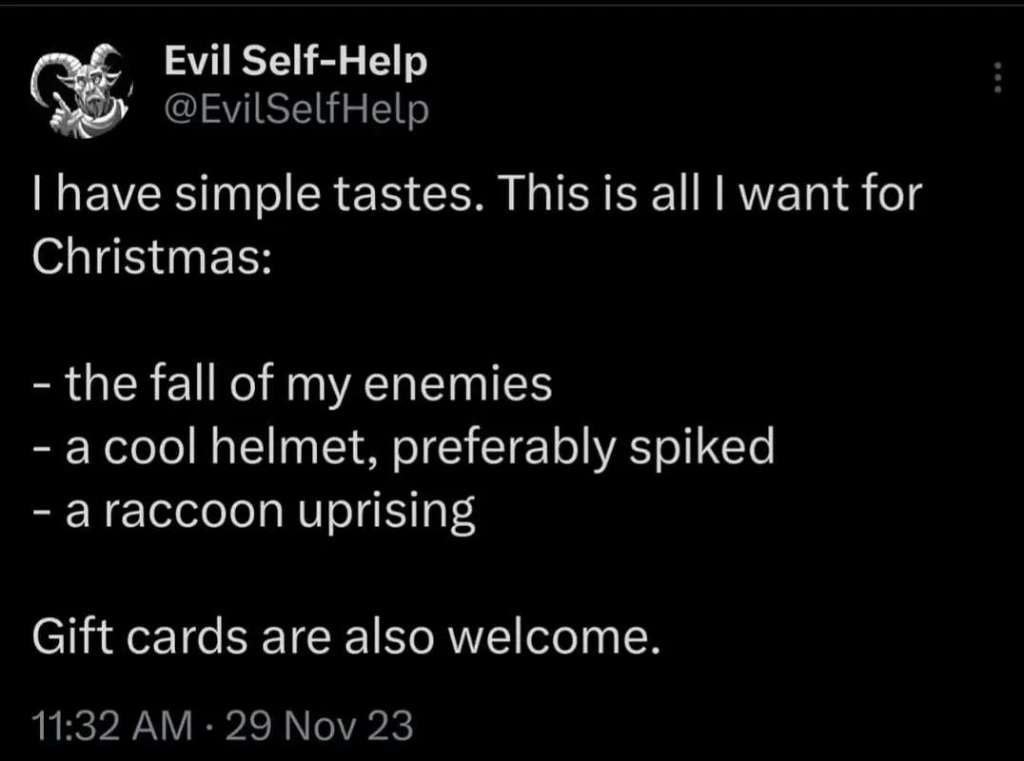Click the word "Christmas:" in the tweet
The image size is (1024, 761).
click(151, 258)
